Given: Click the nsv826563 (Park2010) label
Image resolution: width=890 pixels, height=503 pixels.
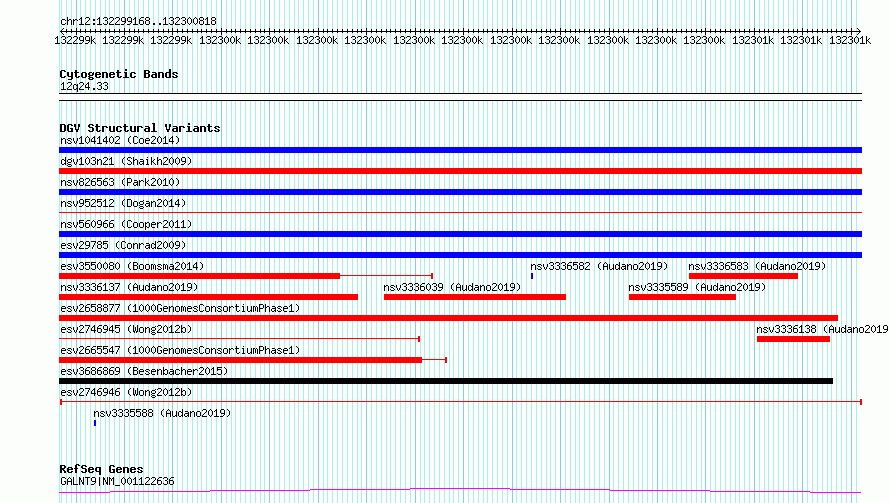Looking at the screenshot, I should 120,182.
